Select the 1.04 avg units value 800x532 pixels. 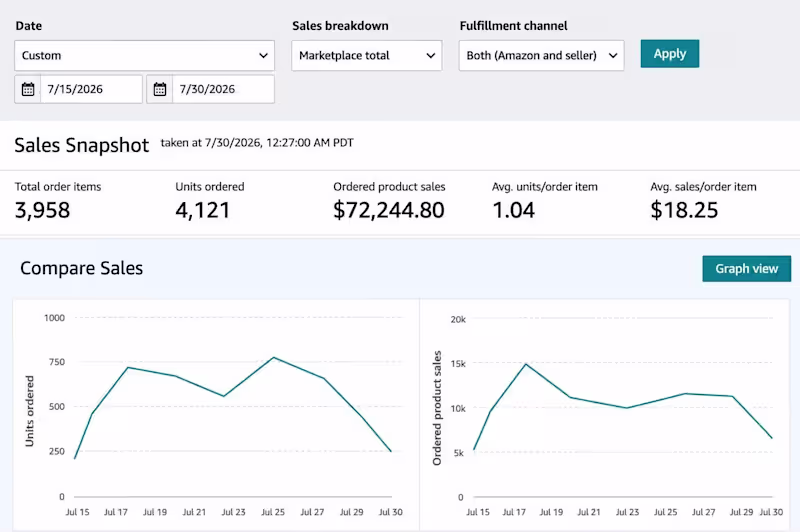514,210
